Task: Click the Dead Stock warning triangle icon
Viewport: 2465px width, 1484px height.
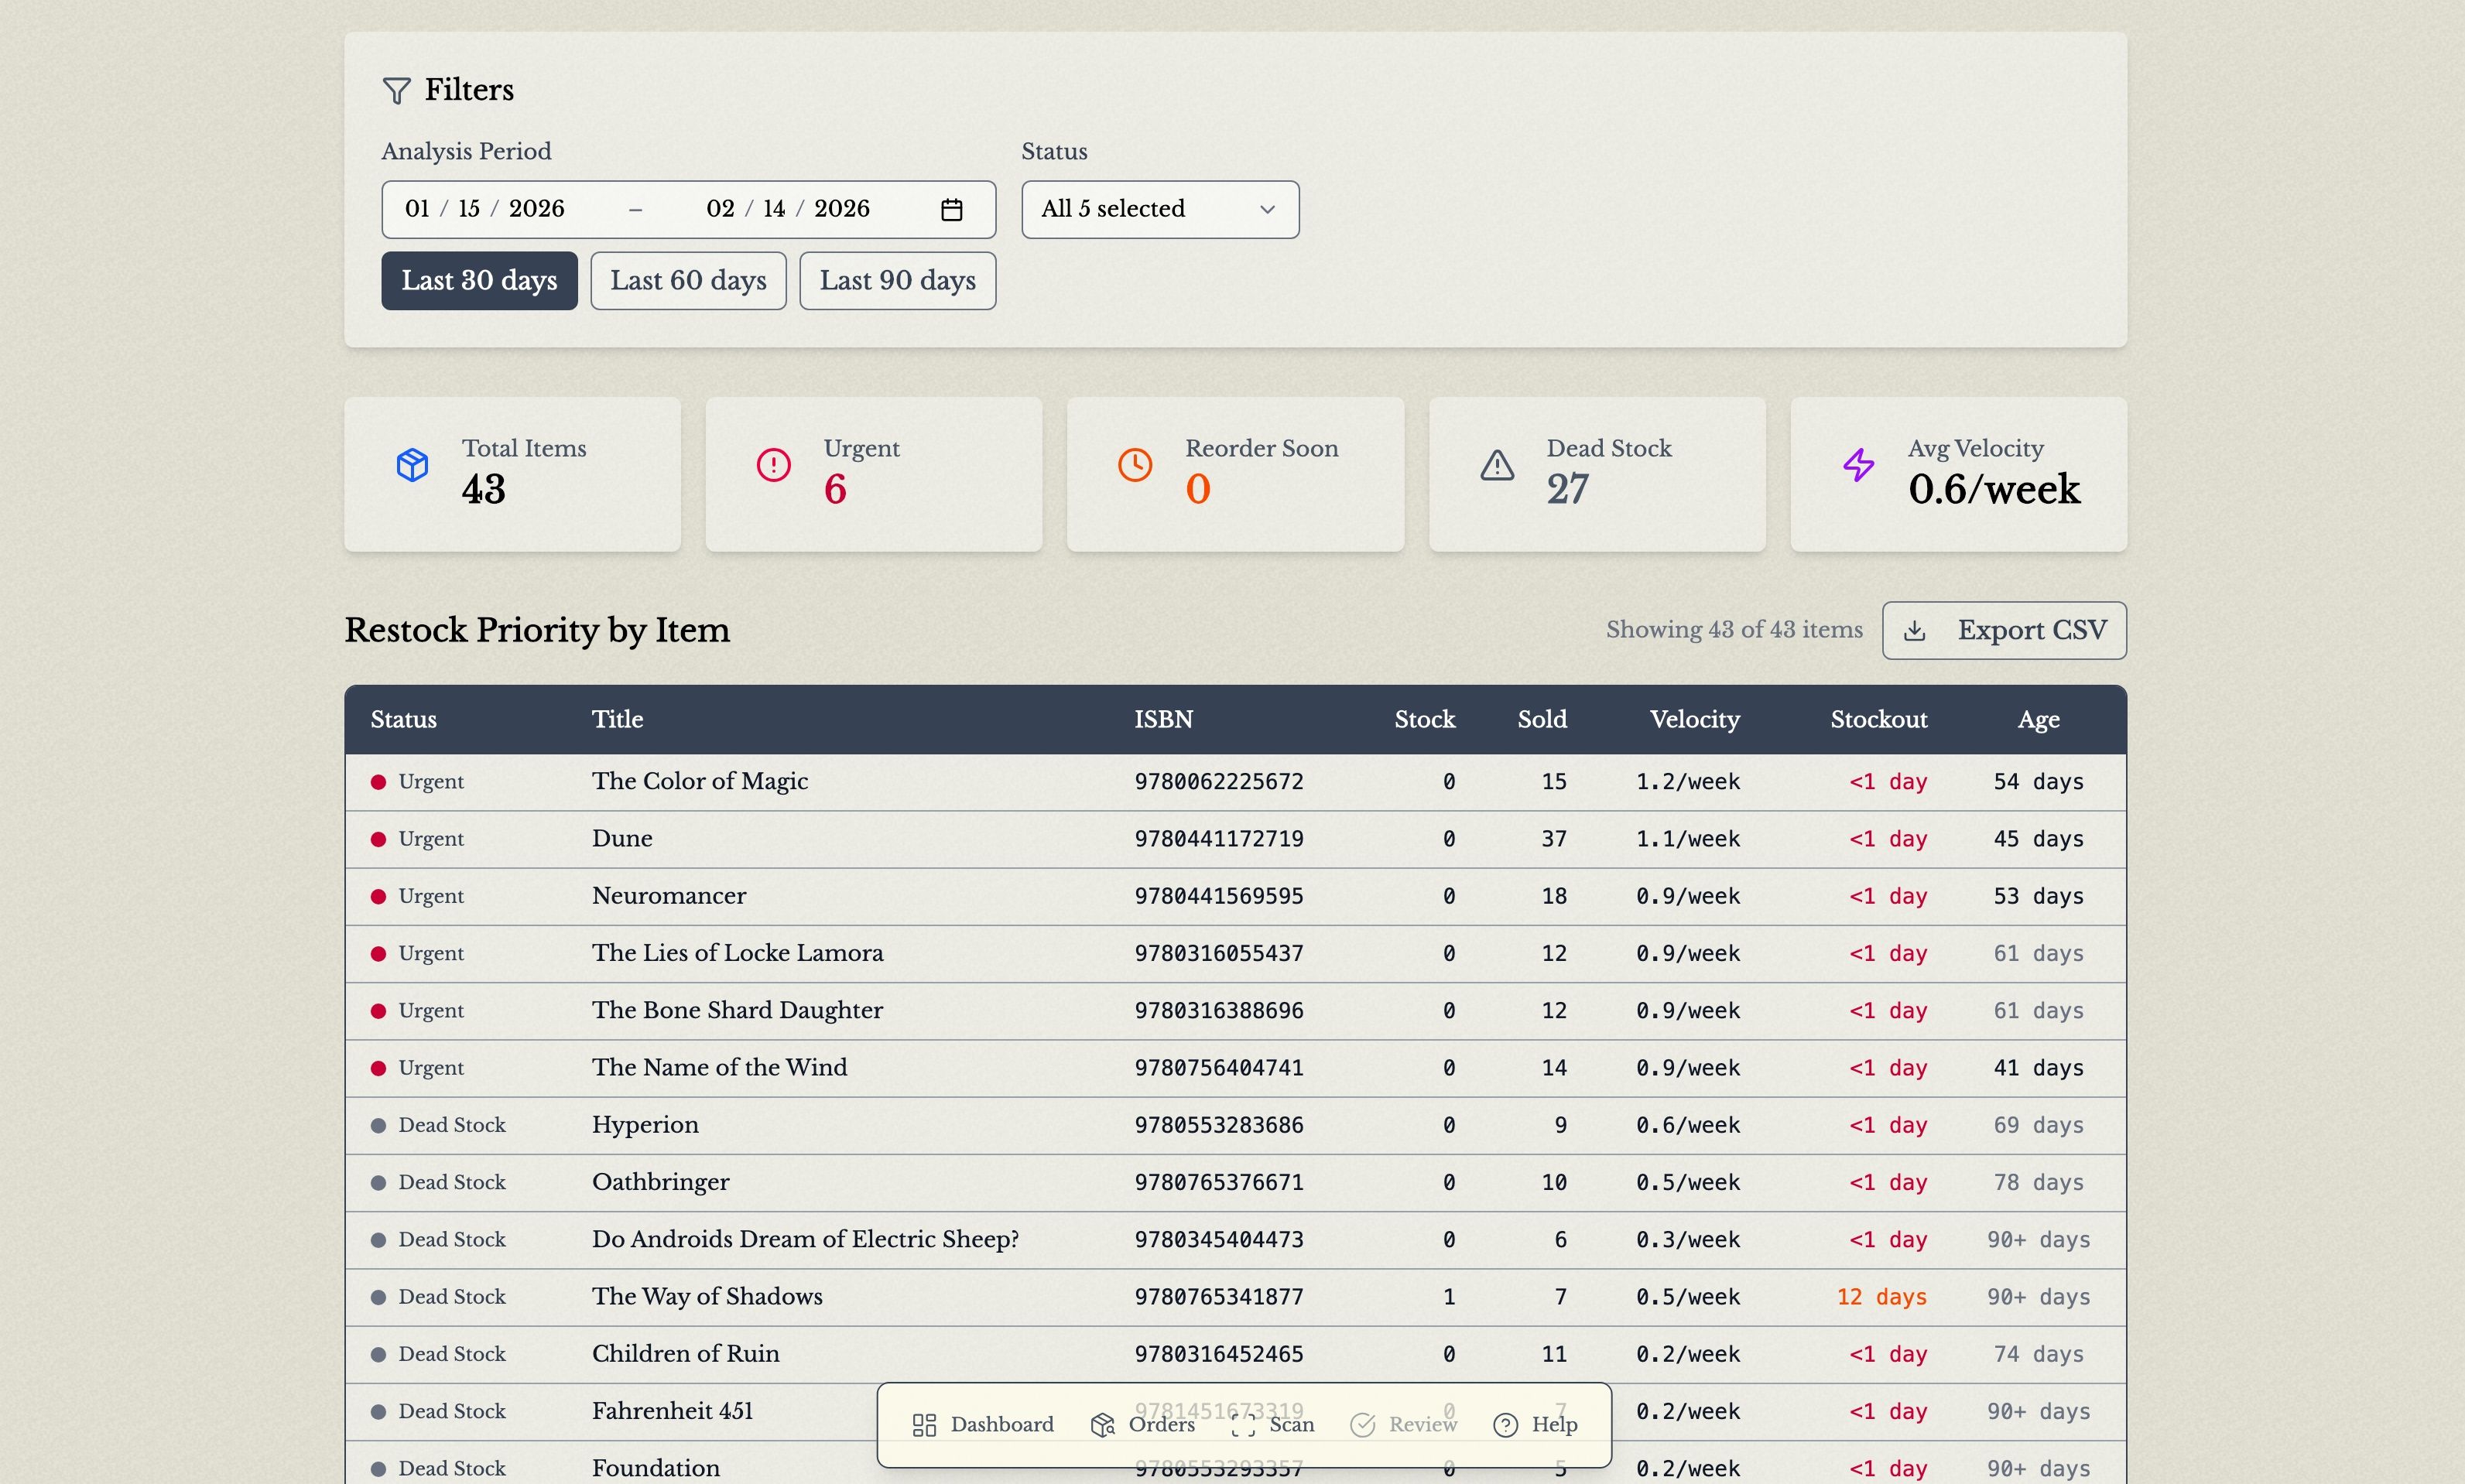Action: (1496, 465)
